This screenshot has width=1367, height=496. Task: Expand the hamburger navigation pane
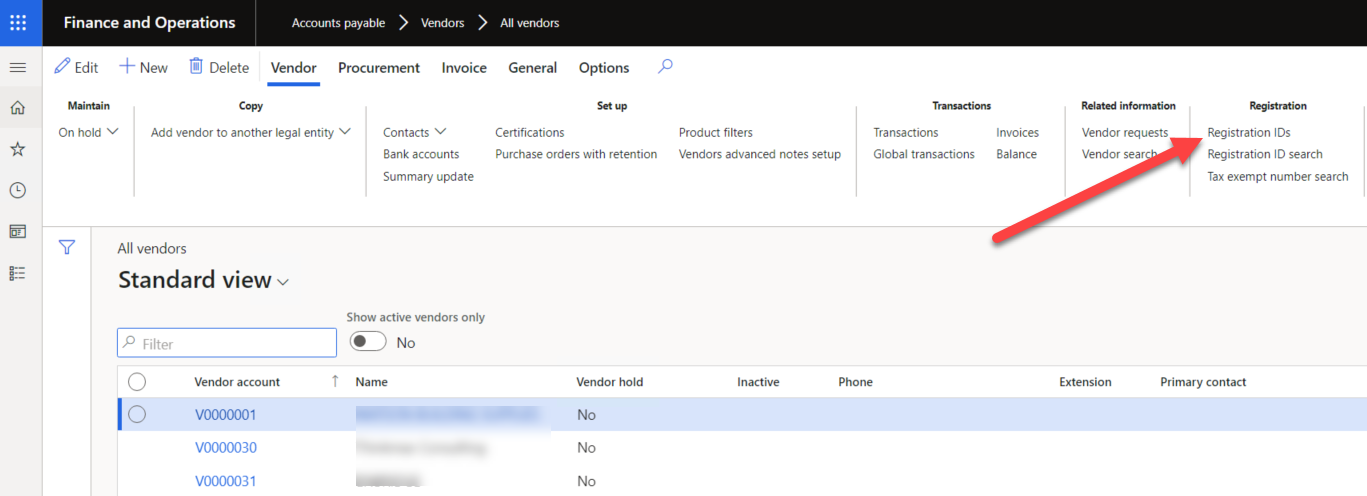point(17,67)
